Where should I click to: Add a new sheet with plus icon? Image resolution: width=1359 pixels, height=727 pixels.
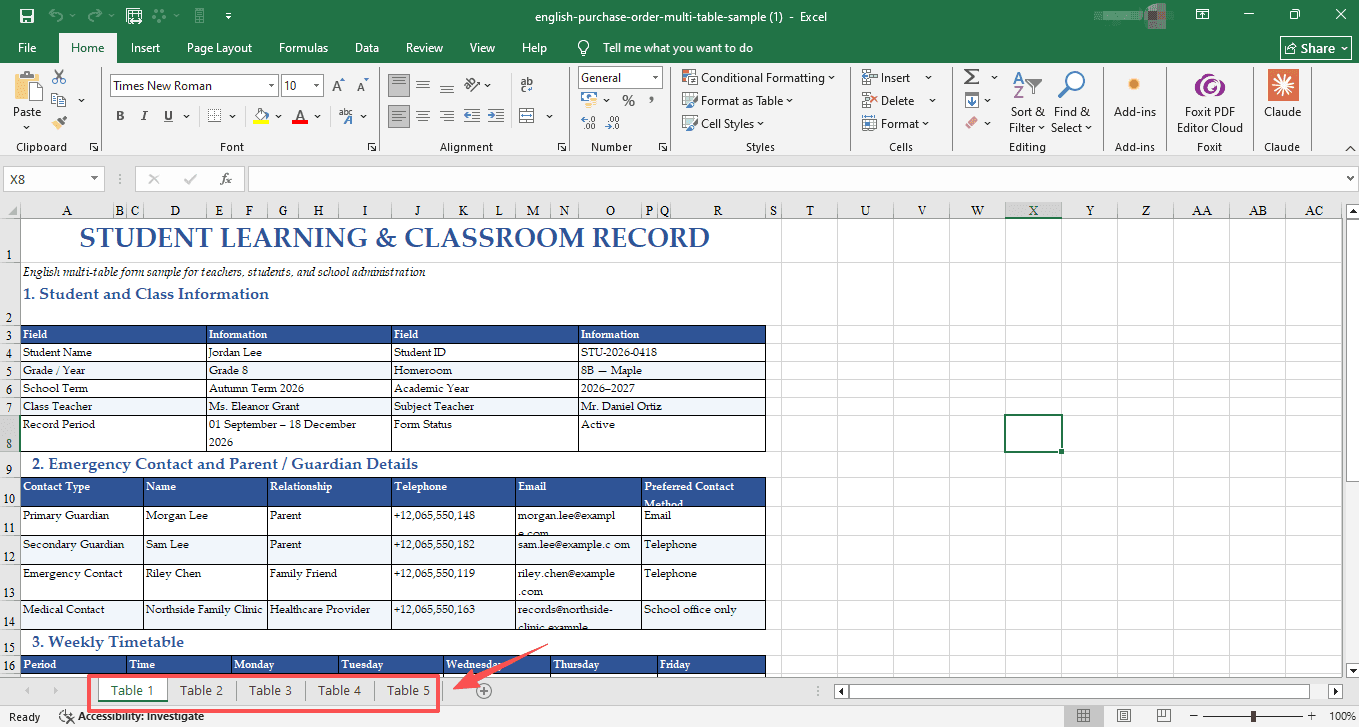(484, 690)
